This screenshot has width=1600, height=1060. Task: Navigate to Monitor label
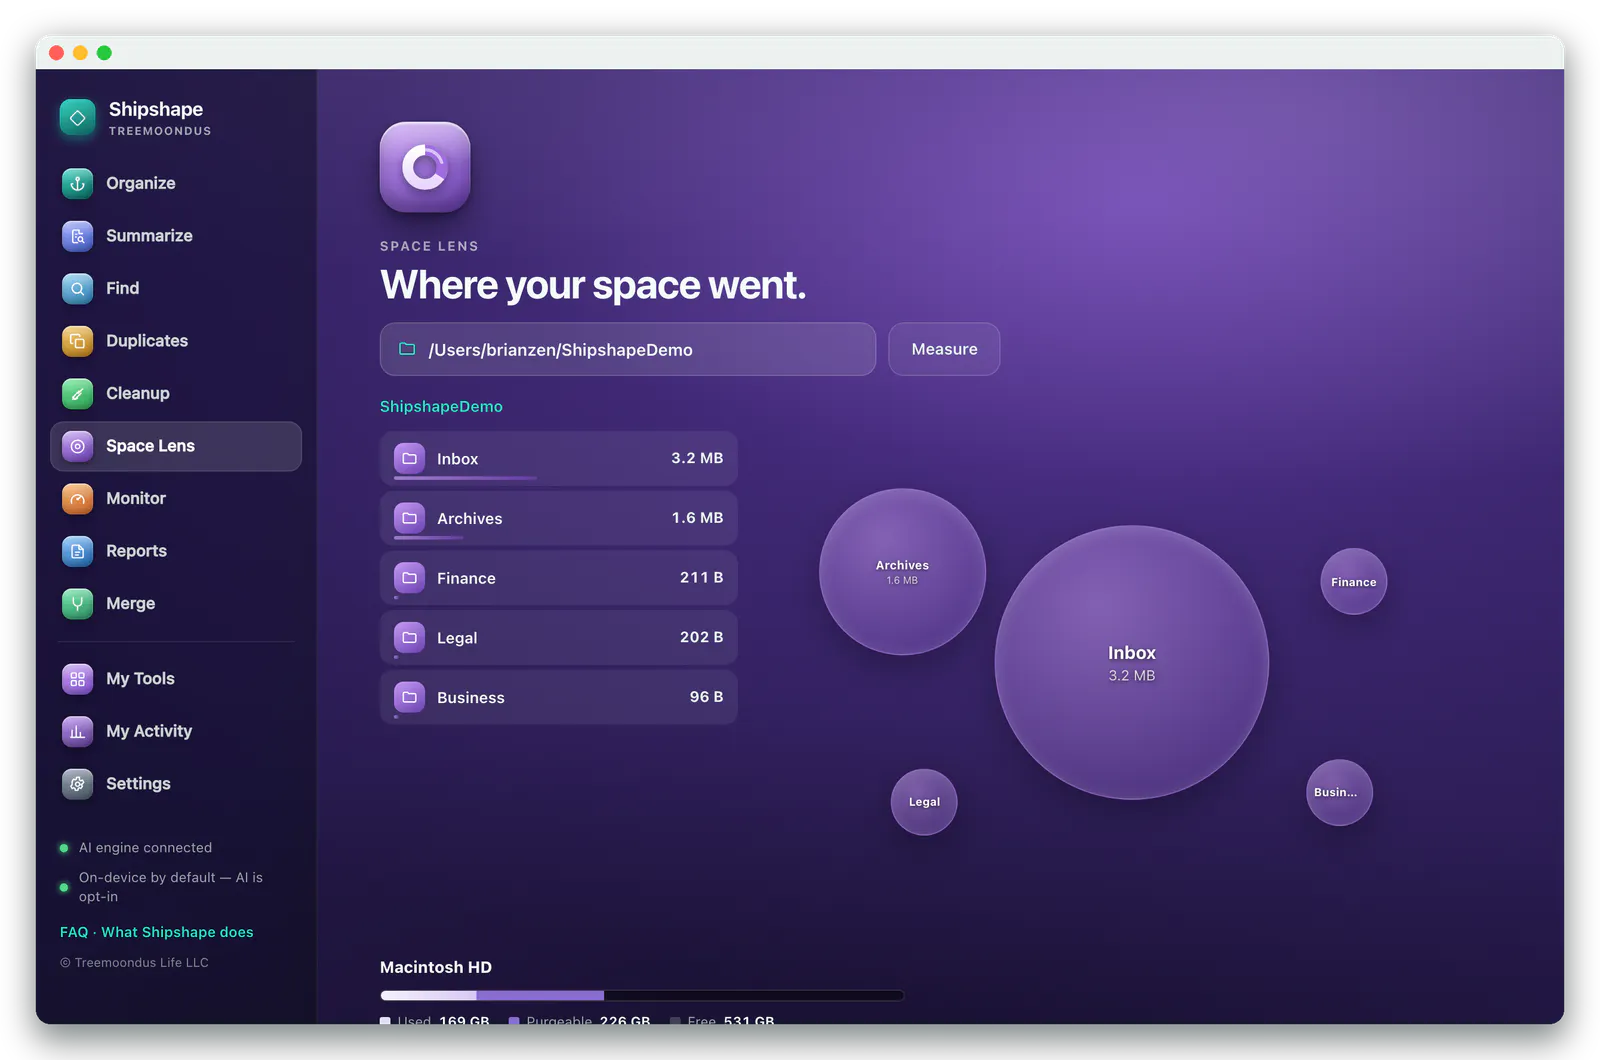coord(136,498)
